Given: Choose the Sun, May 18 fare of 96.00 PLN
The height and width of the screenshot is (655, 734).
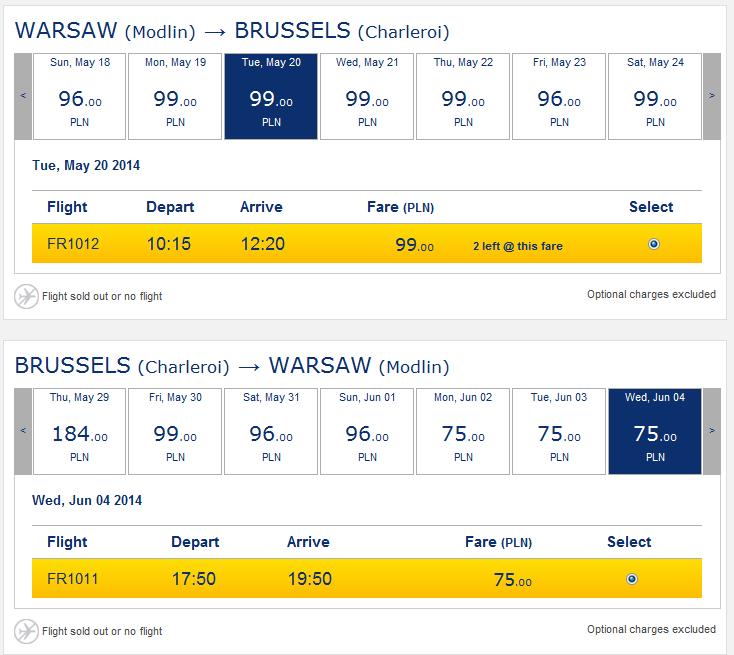Looking at the screenshot, I should pos(80,96).
